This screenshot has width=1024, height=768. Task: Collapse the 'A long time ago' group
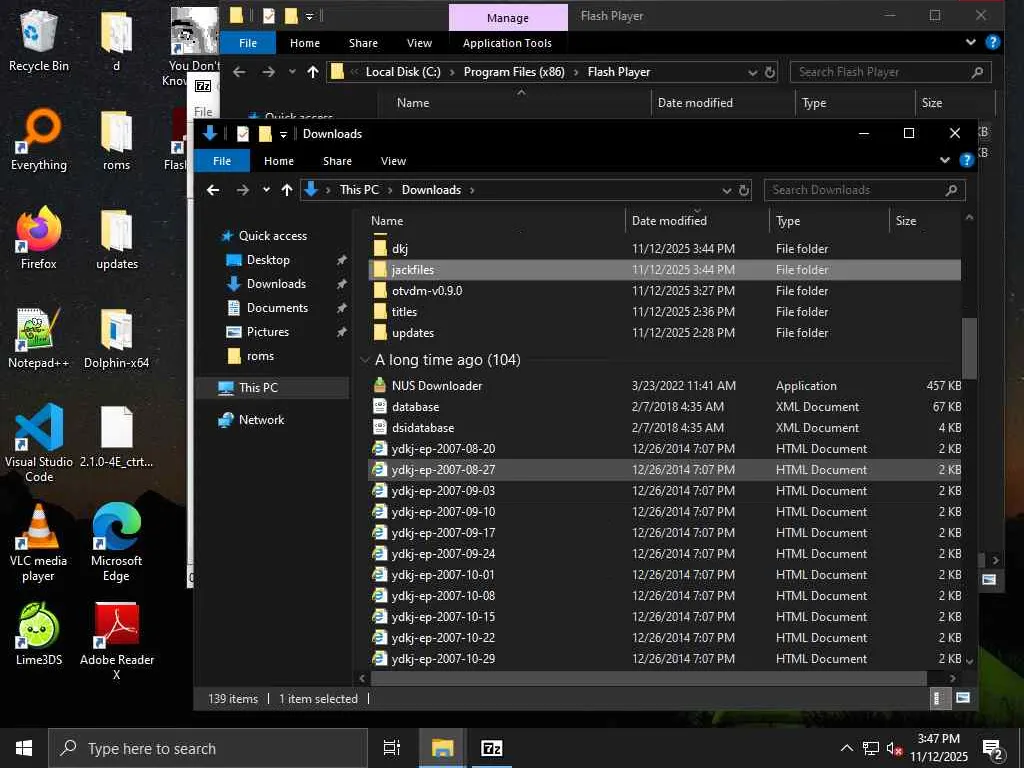[364, 360]
